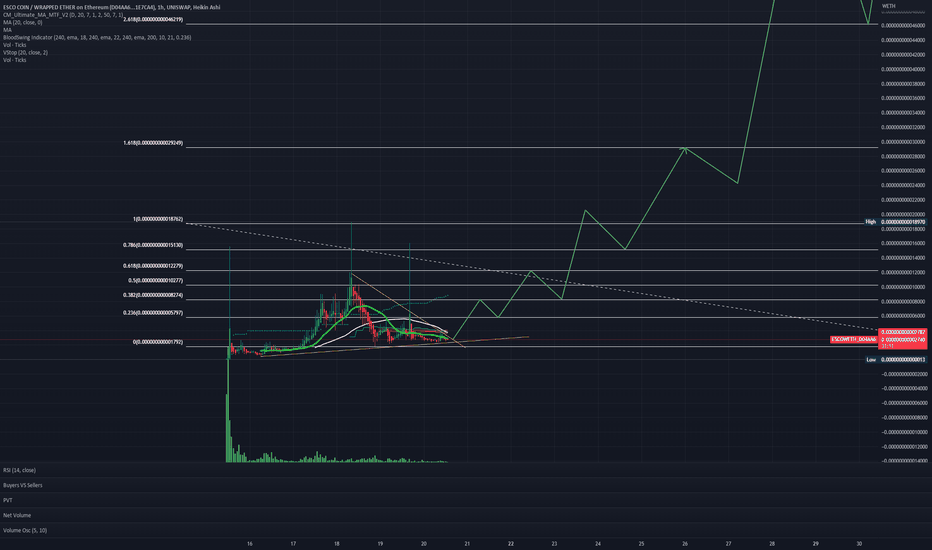The image size is (932, 550).
Task: Select date 16 on the time axis
Action: [x=250, y=543]
